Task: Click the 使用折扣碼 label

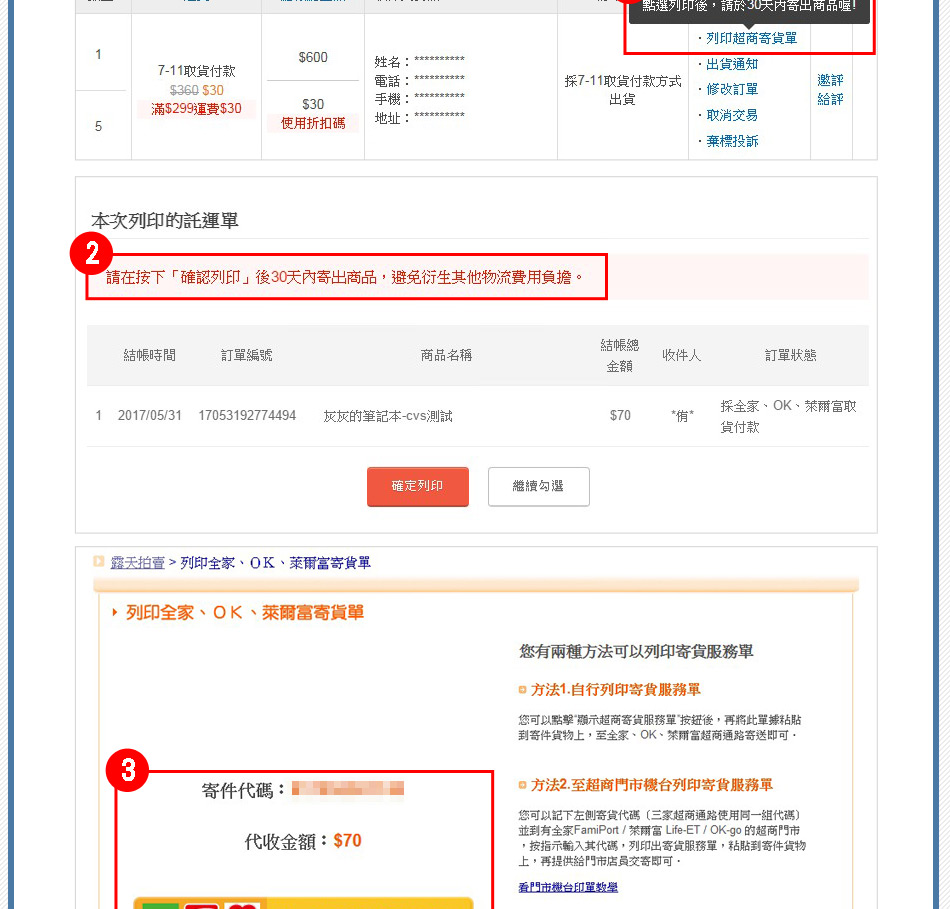Action: point(313,123)
